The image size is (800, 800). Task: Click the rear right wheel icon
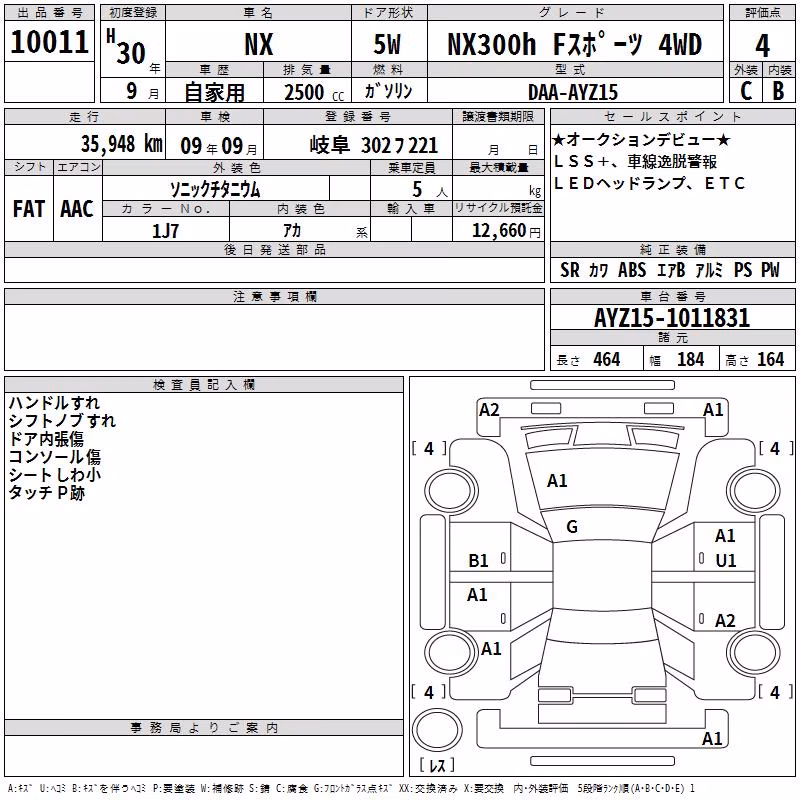pos(753,652)
